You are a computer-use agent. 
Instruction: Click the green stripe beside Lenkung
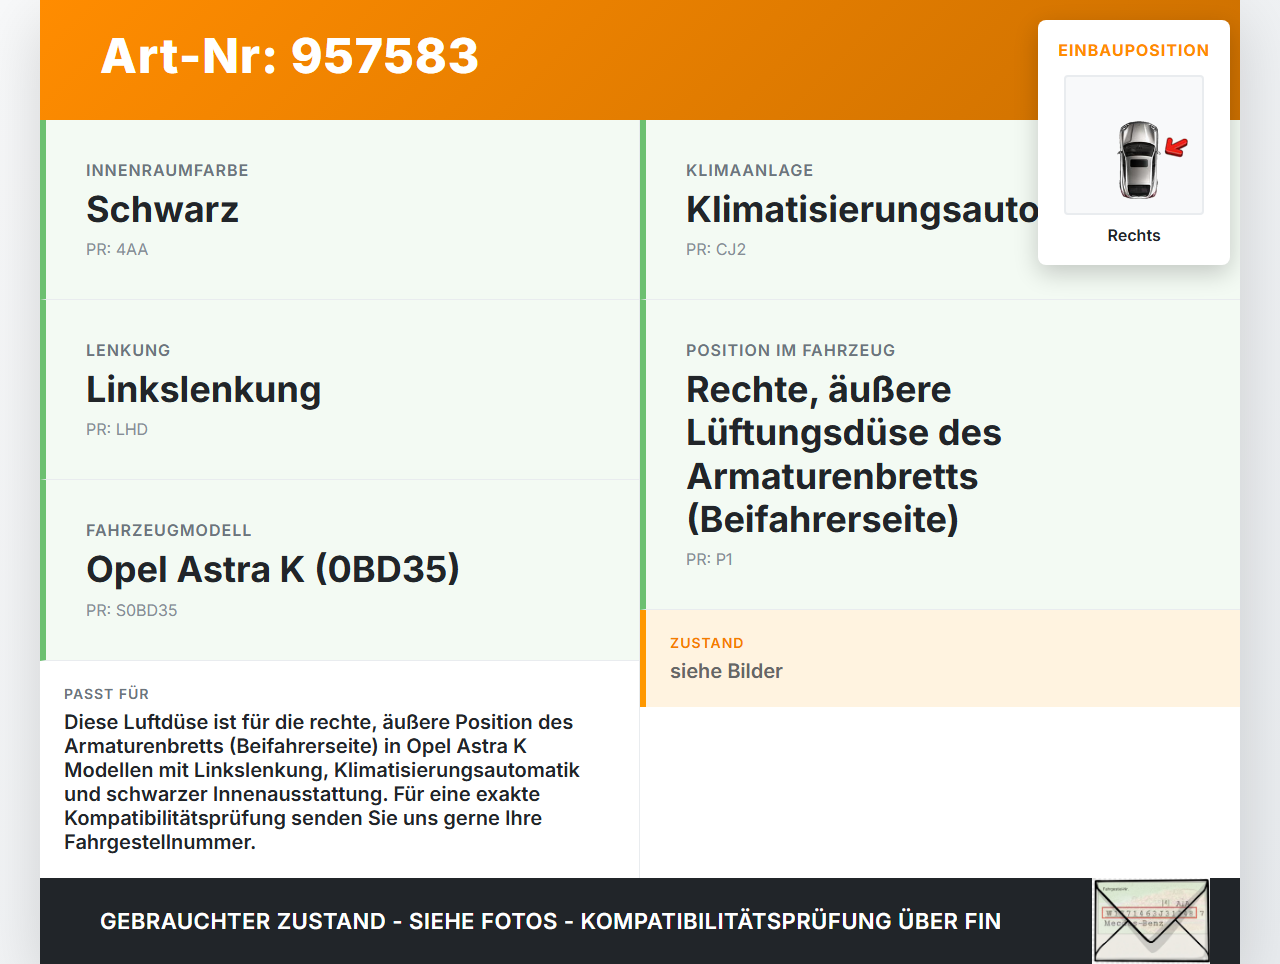pyautogui.click(x=42, y=389)
